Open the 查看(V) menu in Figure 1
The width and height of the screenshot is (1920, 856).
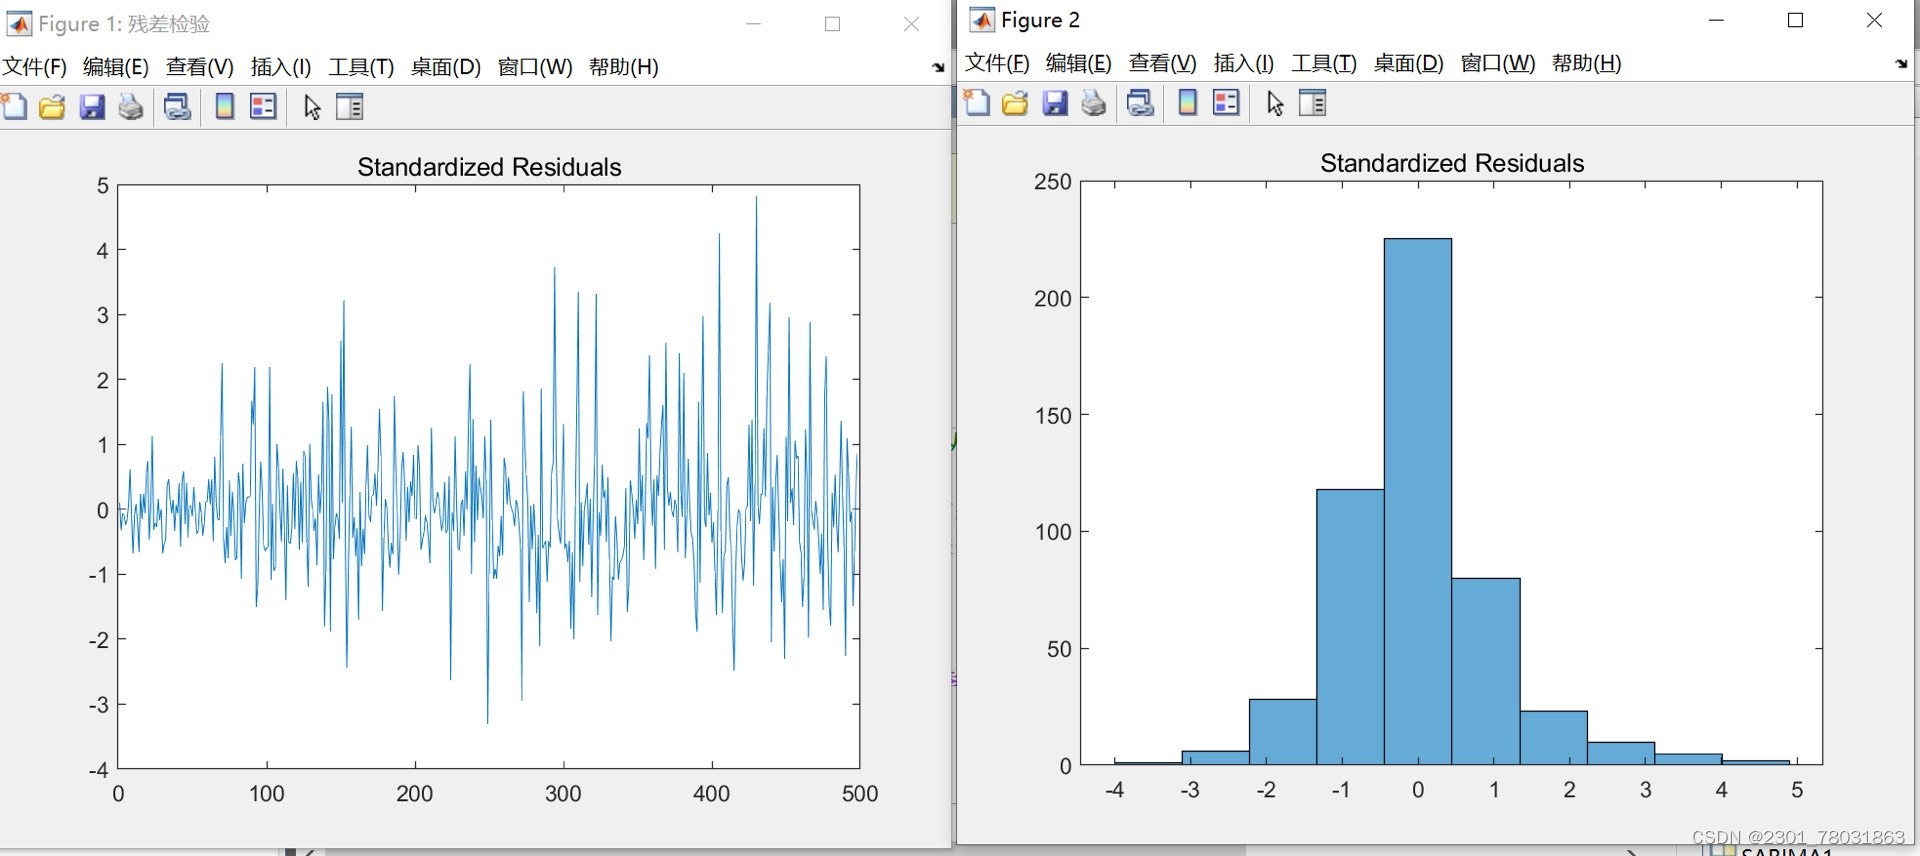(x=200, y=67)
